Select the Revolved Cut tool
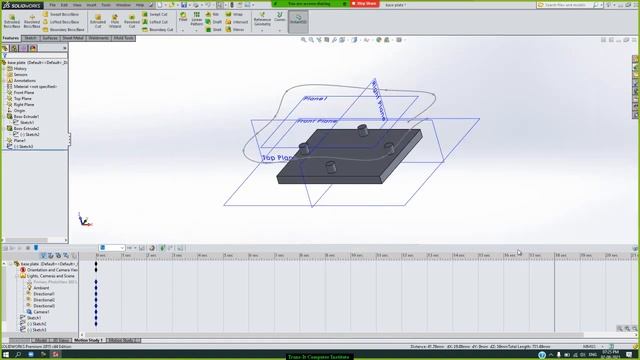Image resolution: width=640 pixels, height=360 pixels. click(x=131, y=20)
